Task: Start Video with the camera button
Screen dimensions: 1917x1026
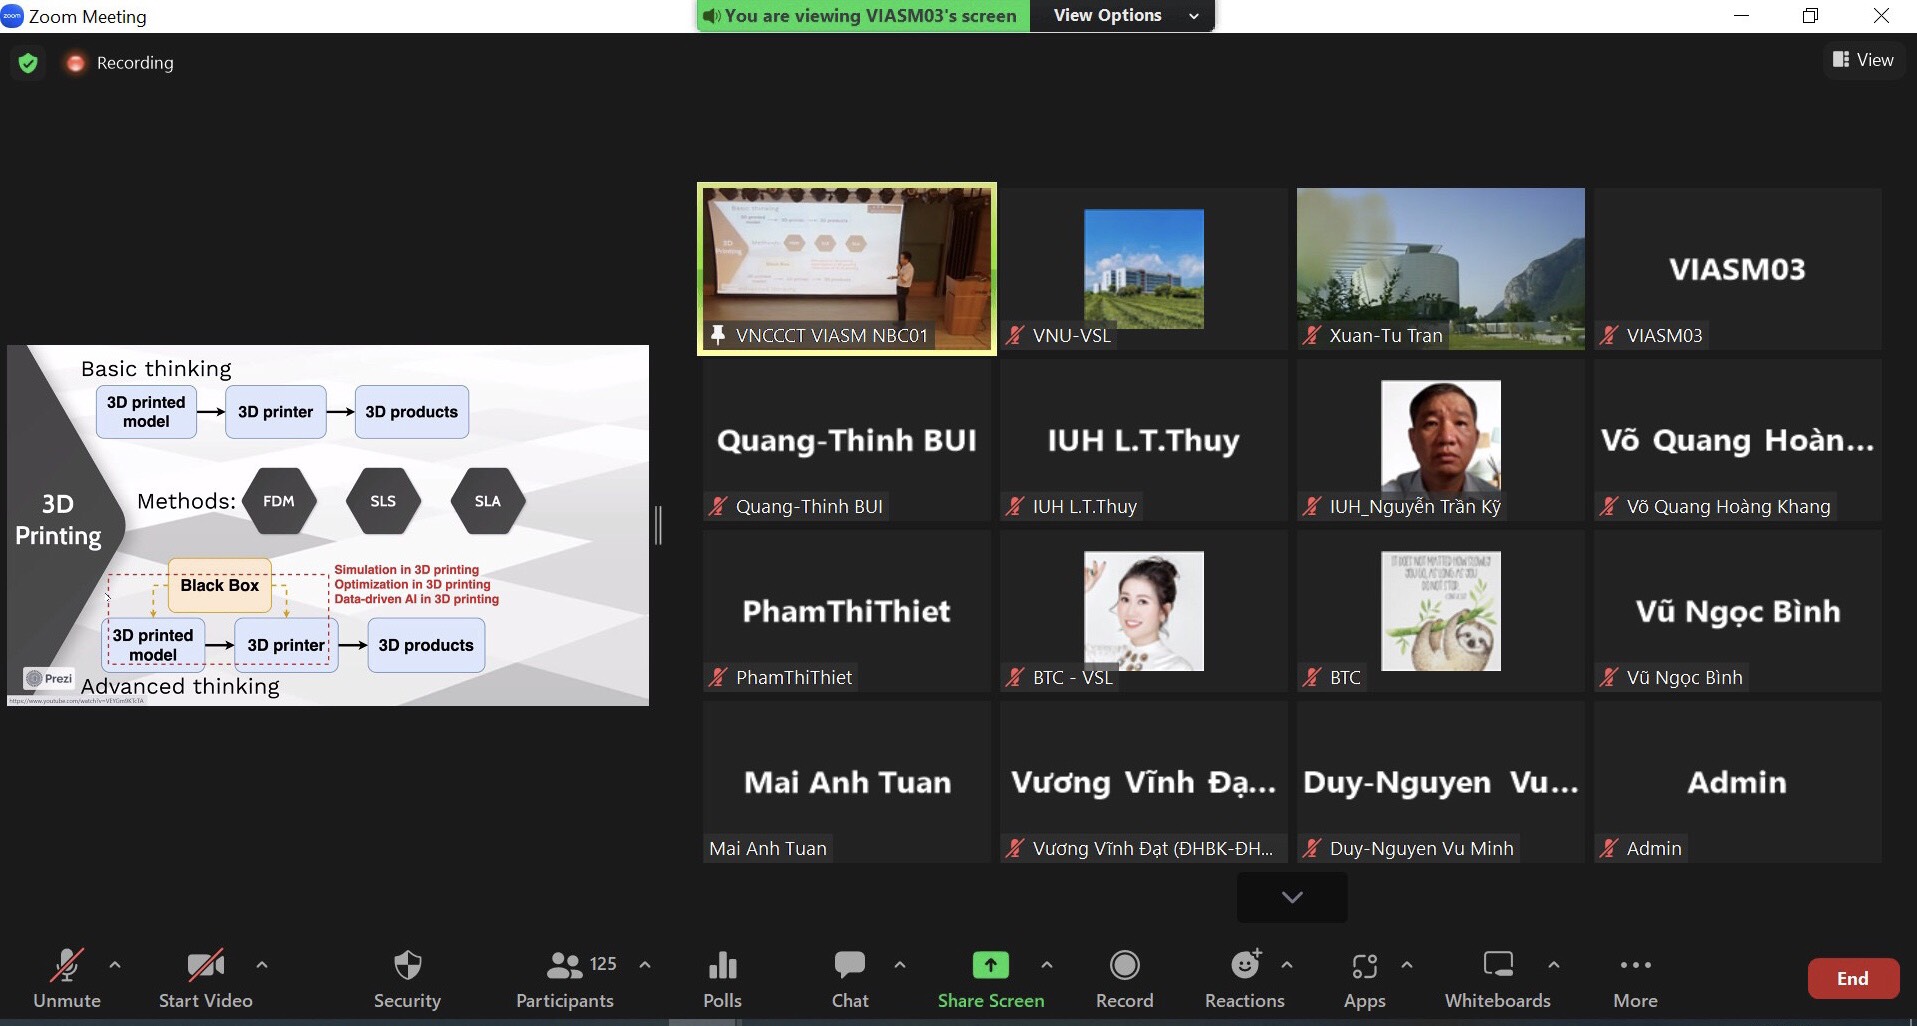Action: (x=205, y=966)
